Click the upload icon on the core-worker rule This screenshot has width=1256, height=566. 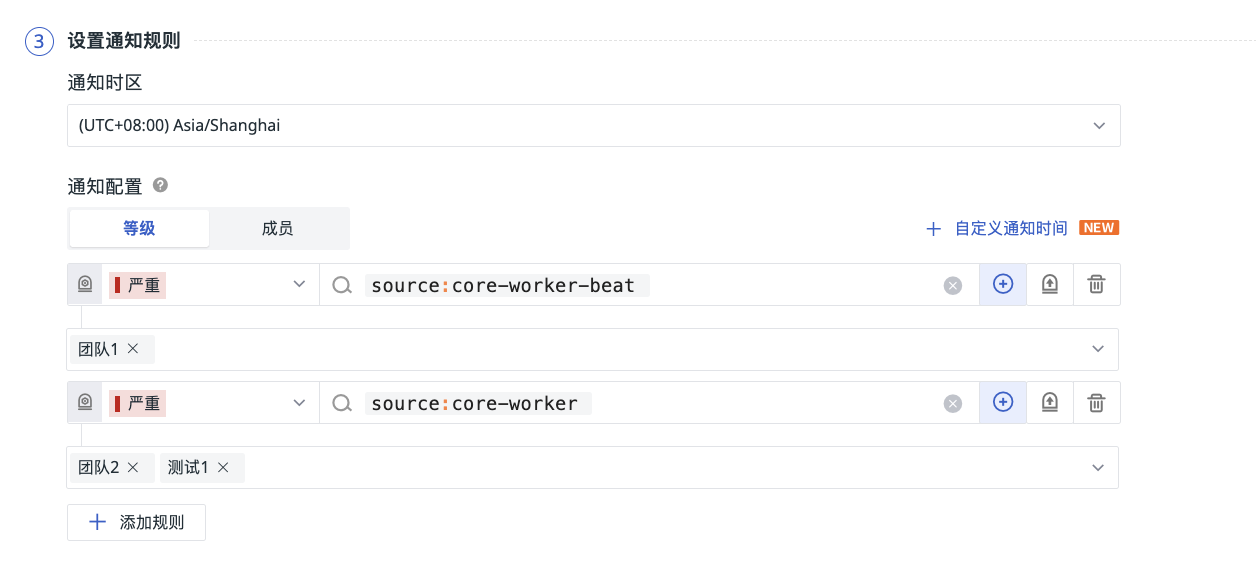coord(1050,403)
